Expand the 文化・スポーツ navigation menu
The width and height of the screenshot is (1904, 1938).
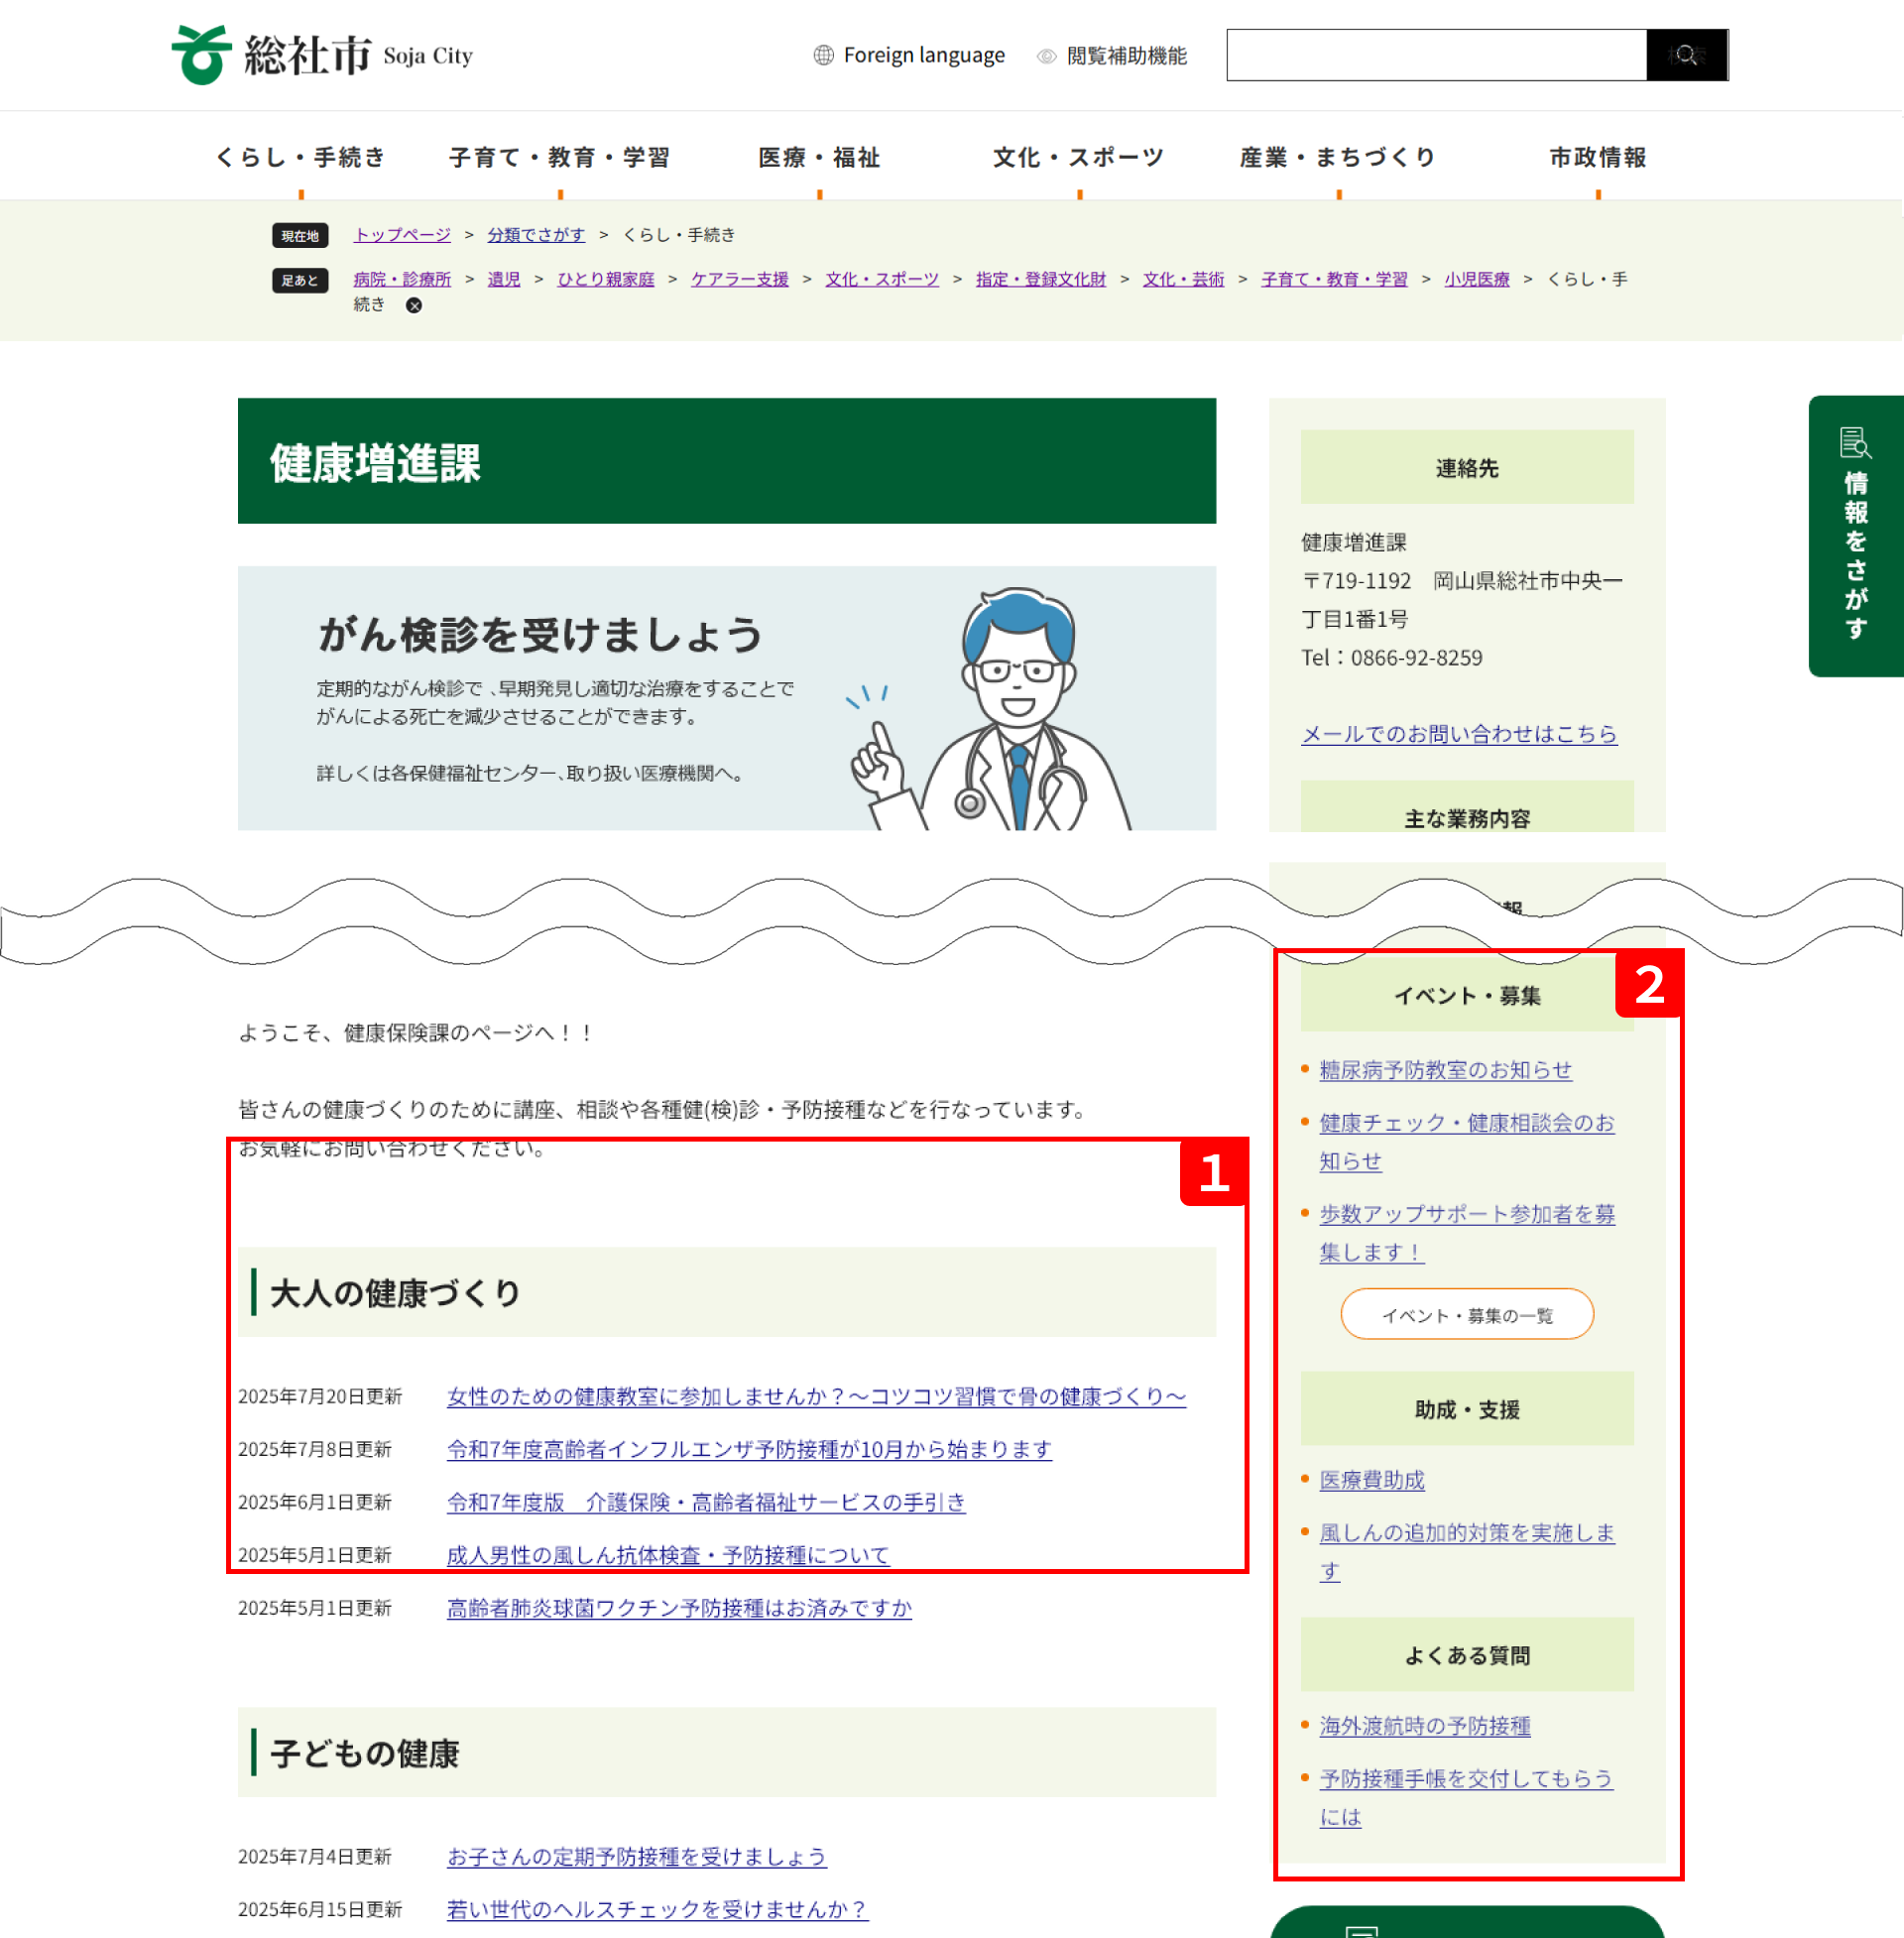pyautogui.click(x=1078, y=157)
